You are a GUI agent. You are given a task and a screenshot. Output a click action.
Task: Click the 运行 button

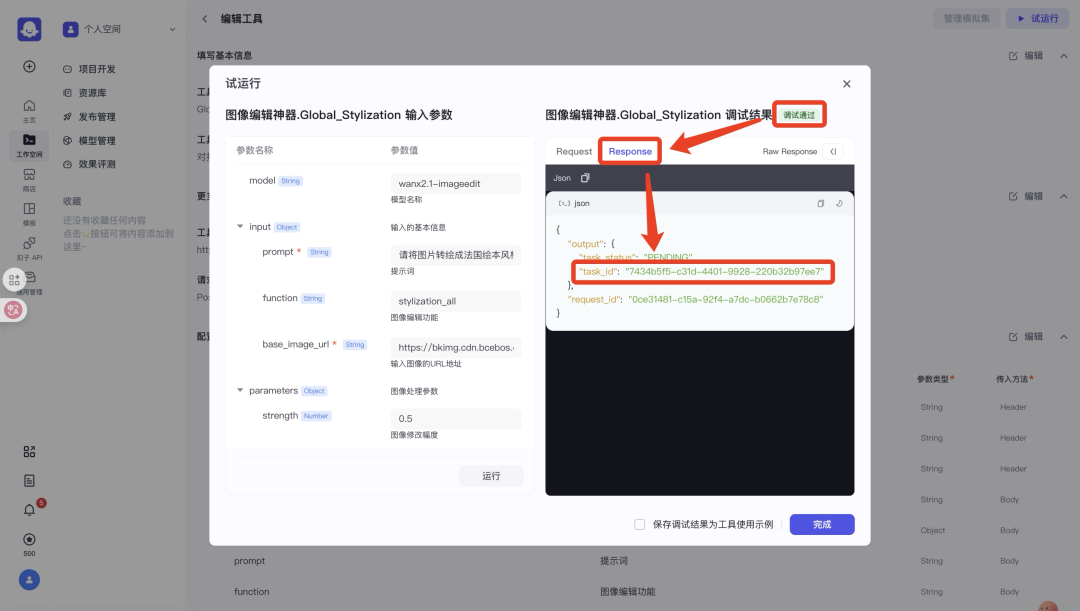[x=491, y=476]
